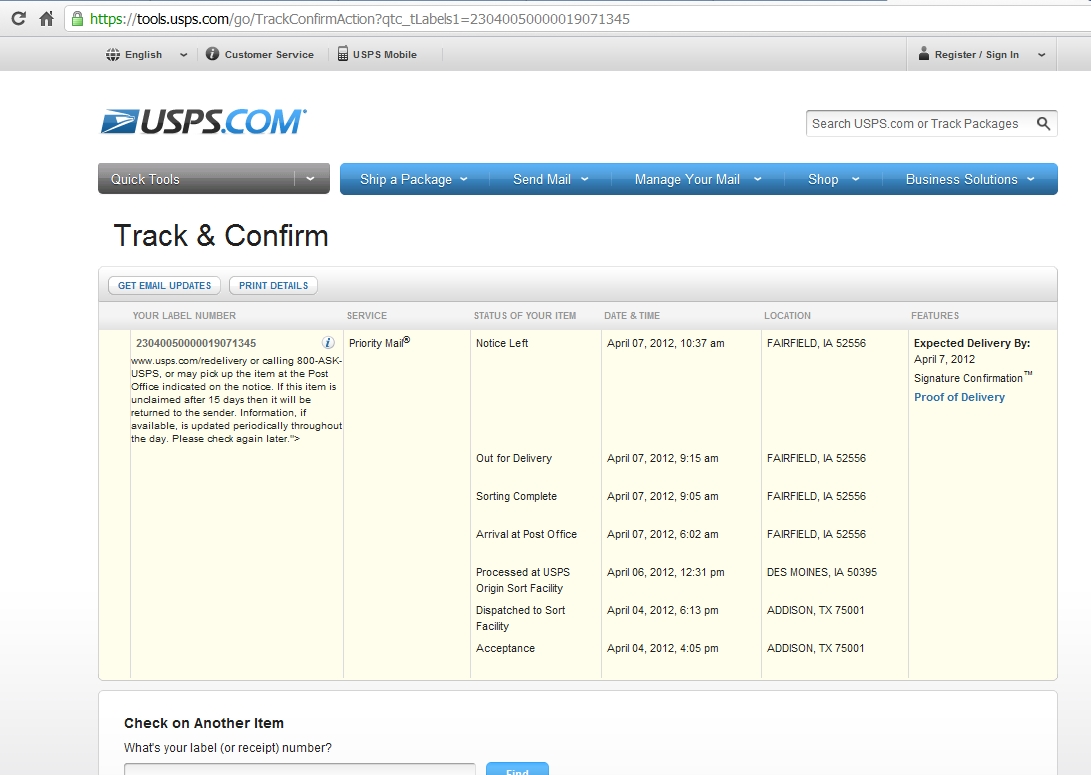The width and height of the screenshot is (1091, 775).
Task: Click the FEATURES column header
Action: coord(934,316)
